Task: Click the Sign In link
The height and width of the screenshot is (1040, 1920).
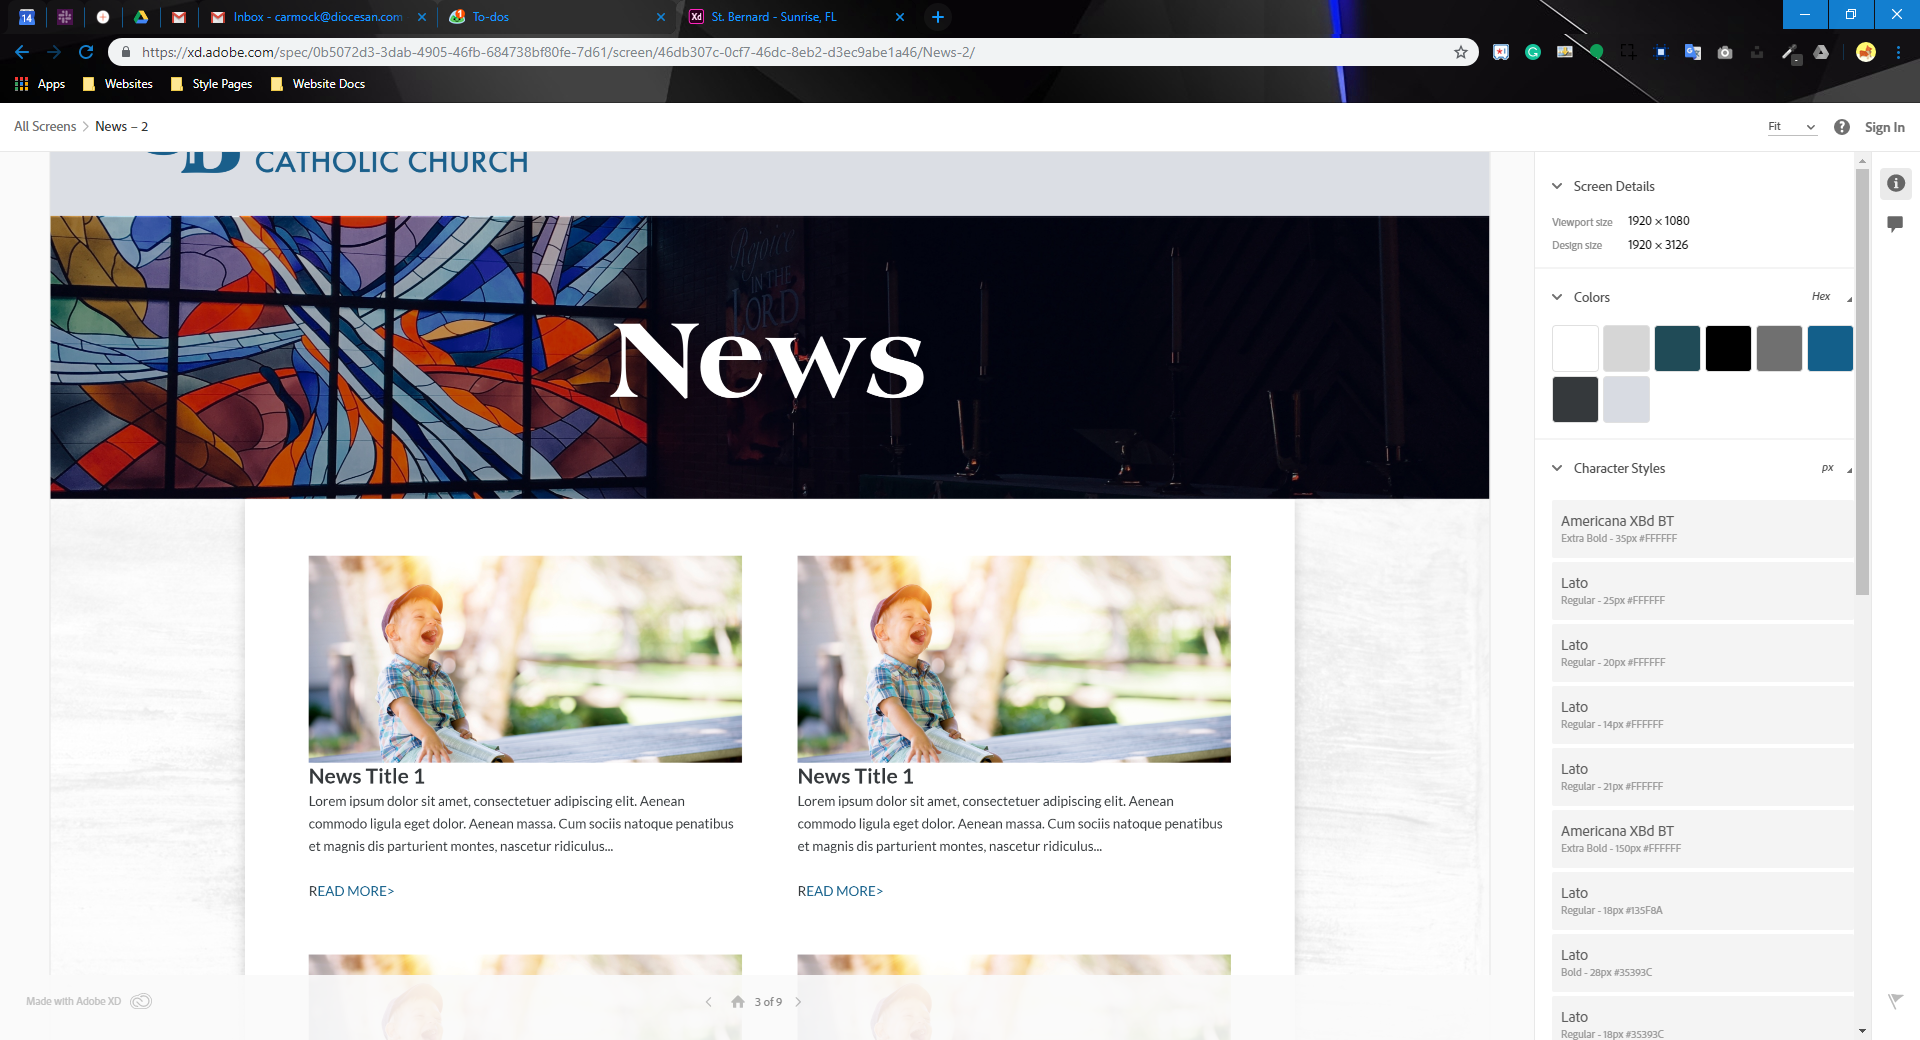Action: (1884, 127)
